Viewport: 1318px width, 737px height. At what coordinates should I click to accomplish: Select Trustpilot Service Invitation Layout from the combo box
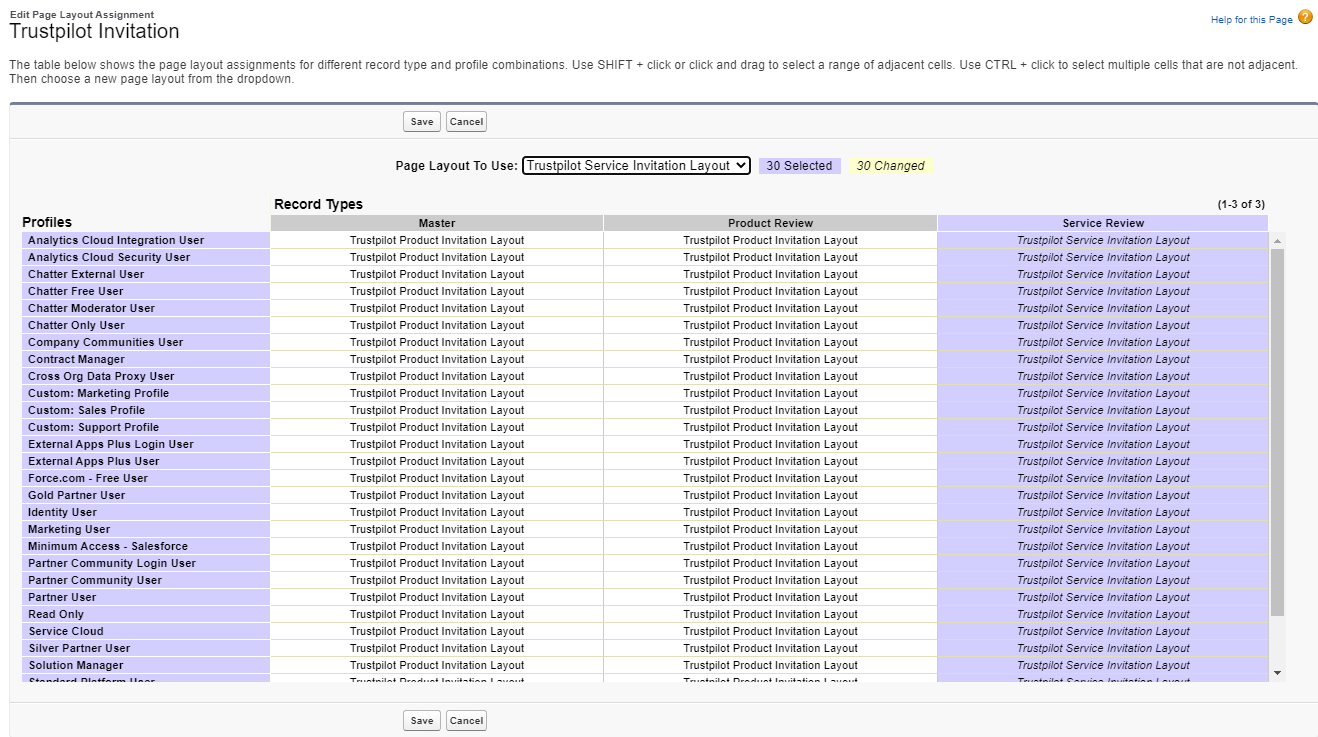click(x=635, y=165)
